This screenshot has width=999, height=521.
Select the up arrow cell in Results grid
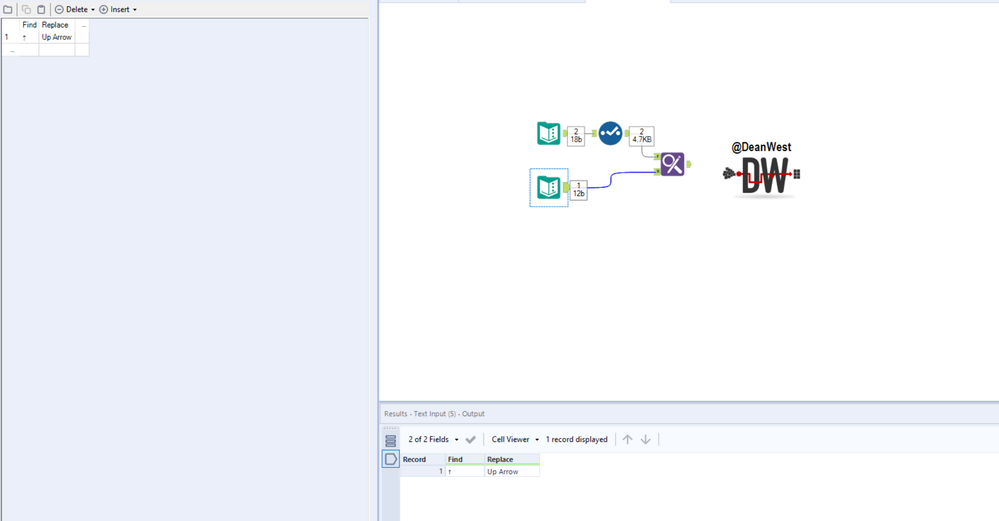coord(465,472)
